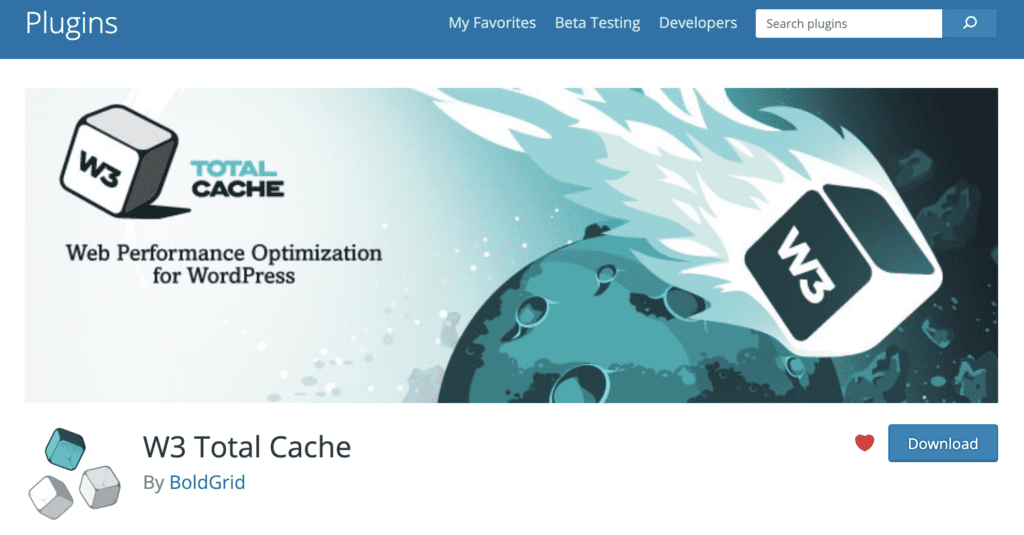This screenshot has height=535, width=1024.
Task: Open the BoldGrid author link
Action: tap(207, 482)
